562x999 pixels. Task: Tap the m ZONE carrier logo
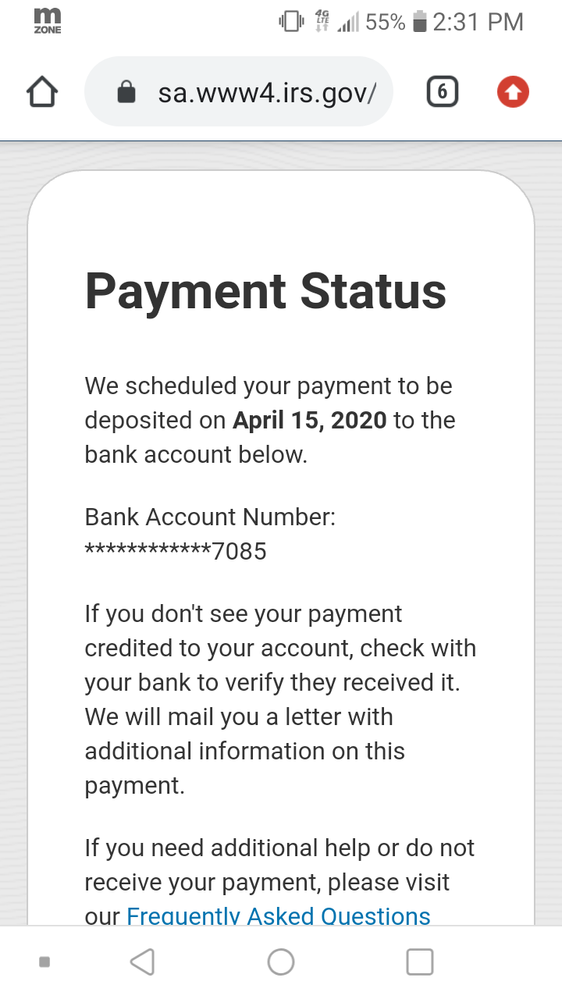[x=48, y=20]
